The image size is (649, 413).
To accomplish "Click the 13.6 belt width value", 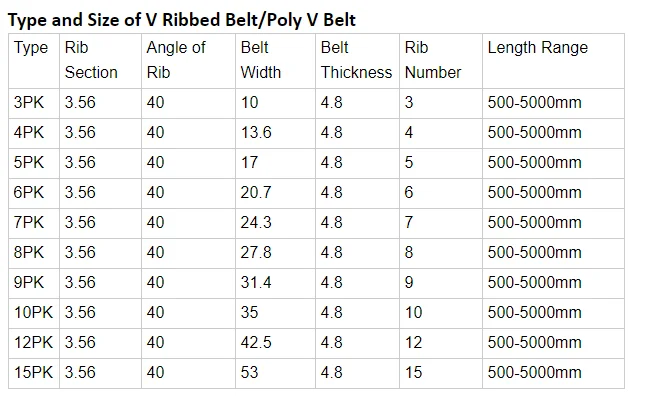I will tap(257, 132).
